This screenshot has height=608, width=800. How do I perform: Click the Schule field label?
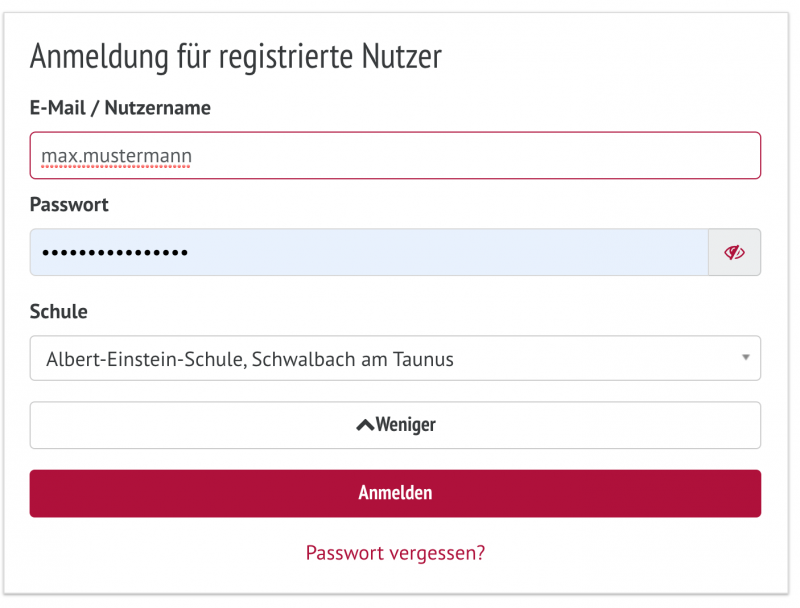(59, 311)
